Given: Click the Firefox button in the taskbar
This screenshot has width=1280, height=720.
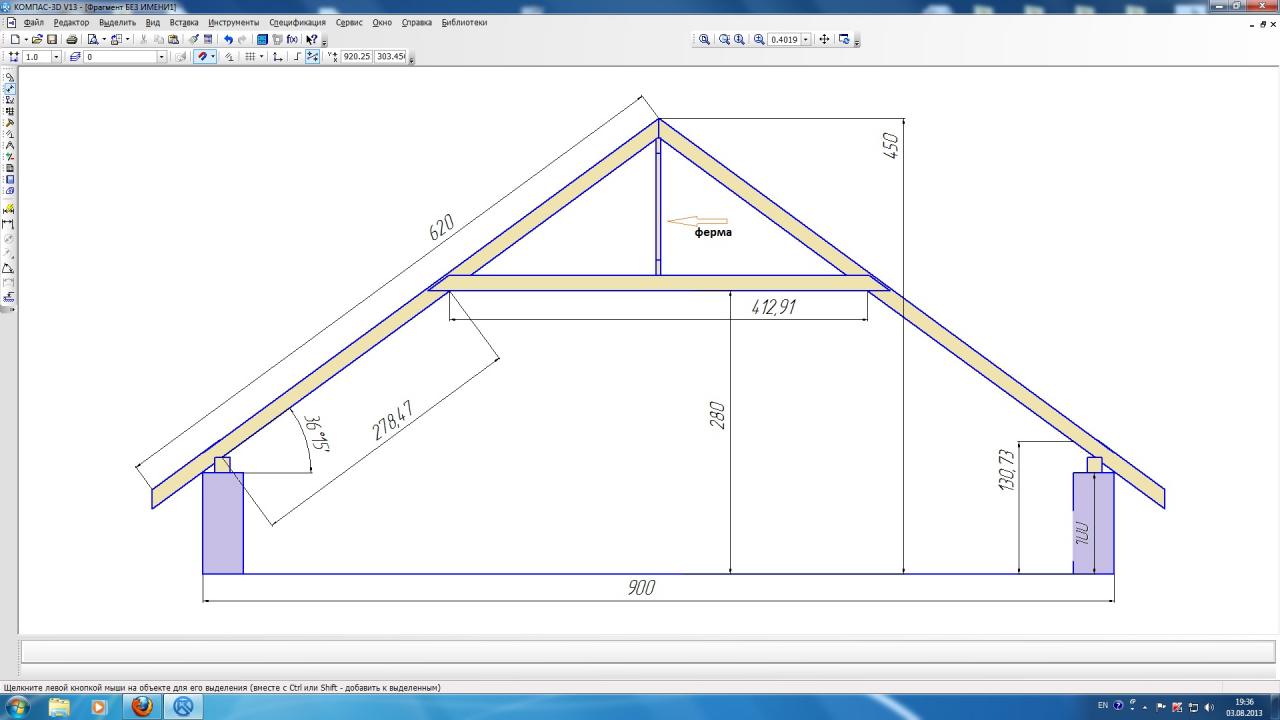Looking at the screenshot, I should tap(142, 707).
